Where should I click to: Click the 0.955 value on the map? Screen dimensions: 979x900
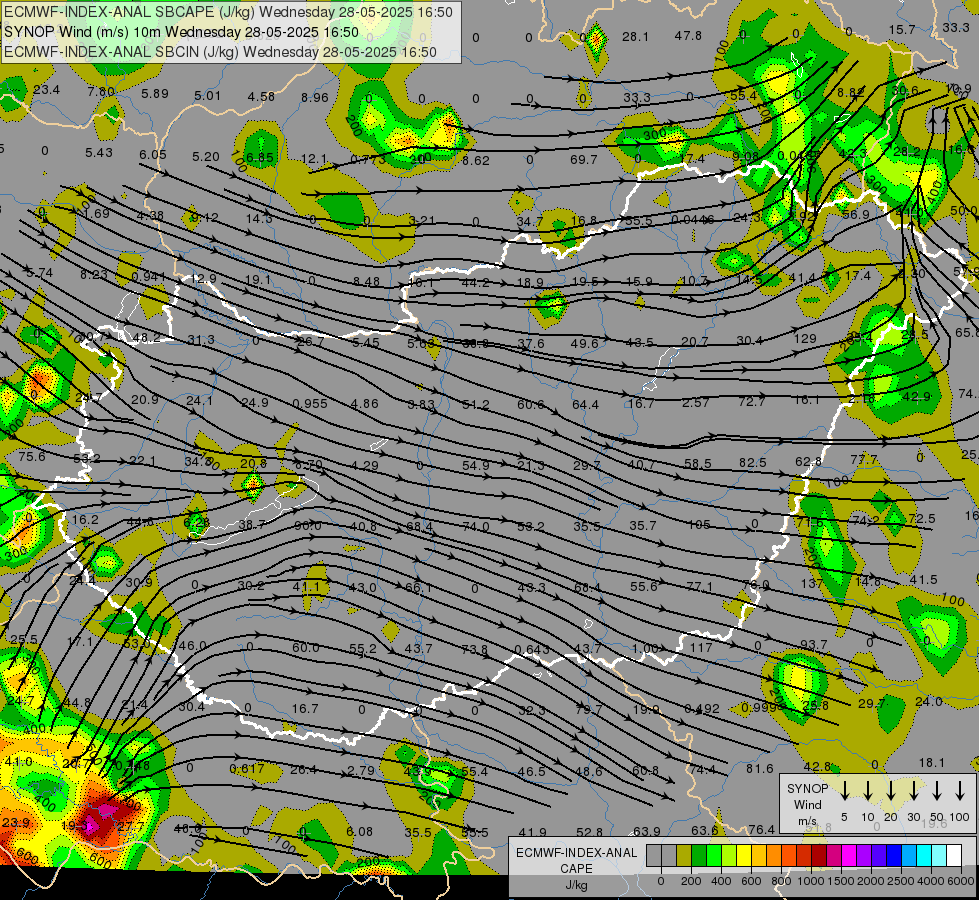click(x=310, y=403)
